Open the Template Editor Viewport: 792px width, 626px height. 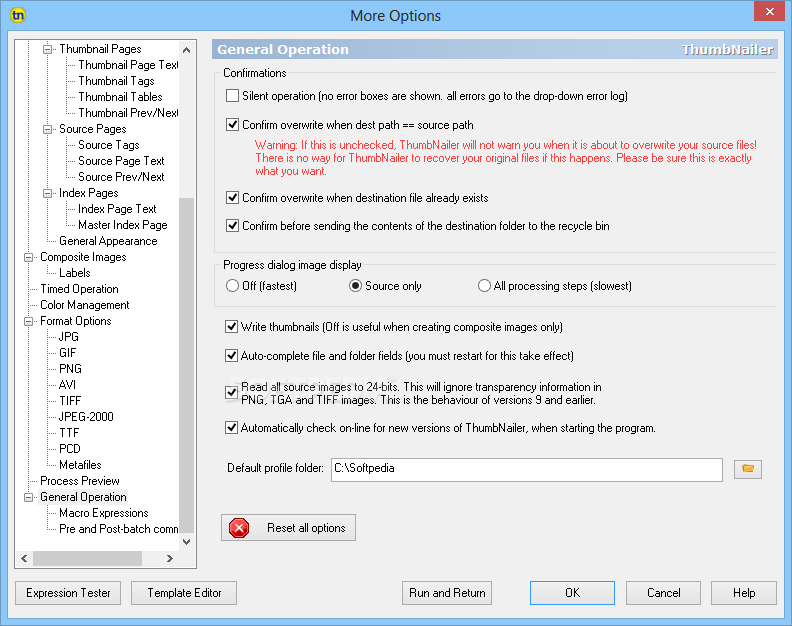point(184,593)
